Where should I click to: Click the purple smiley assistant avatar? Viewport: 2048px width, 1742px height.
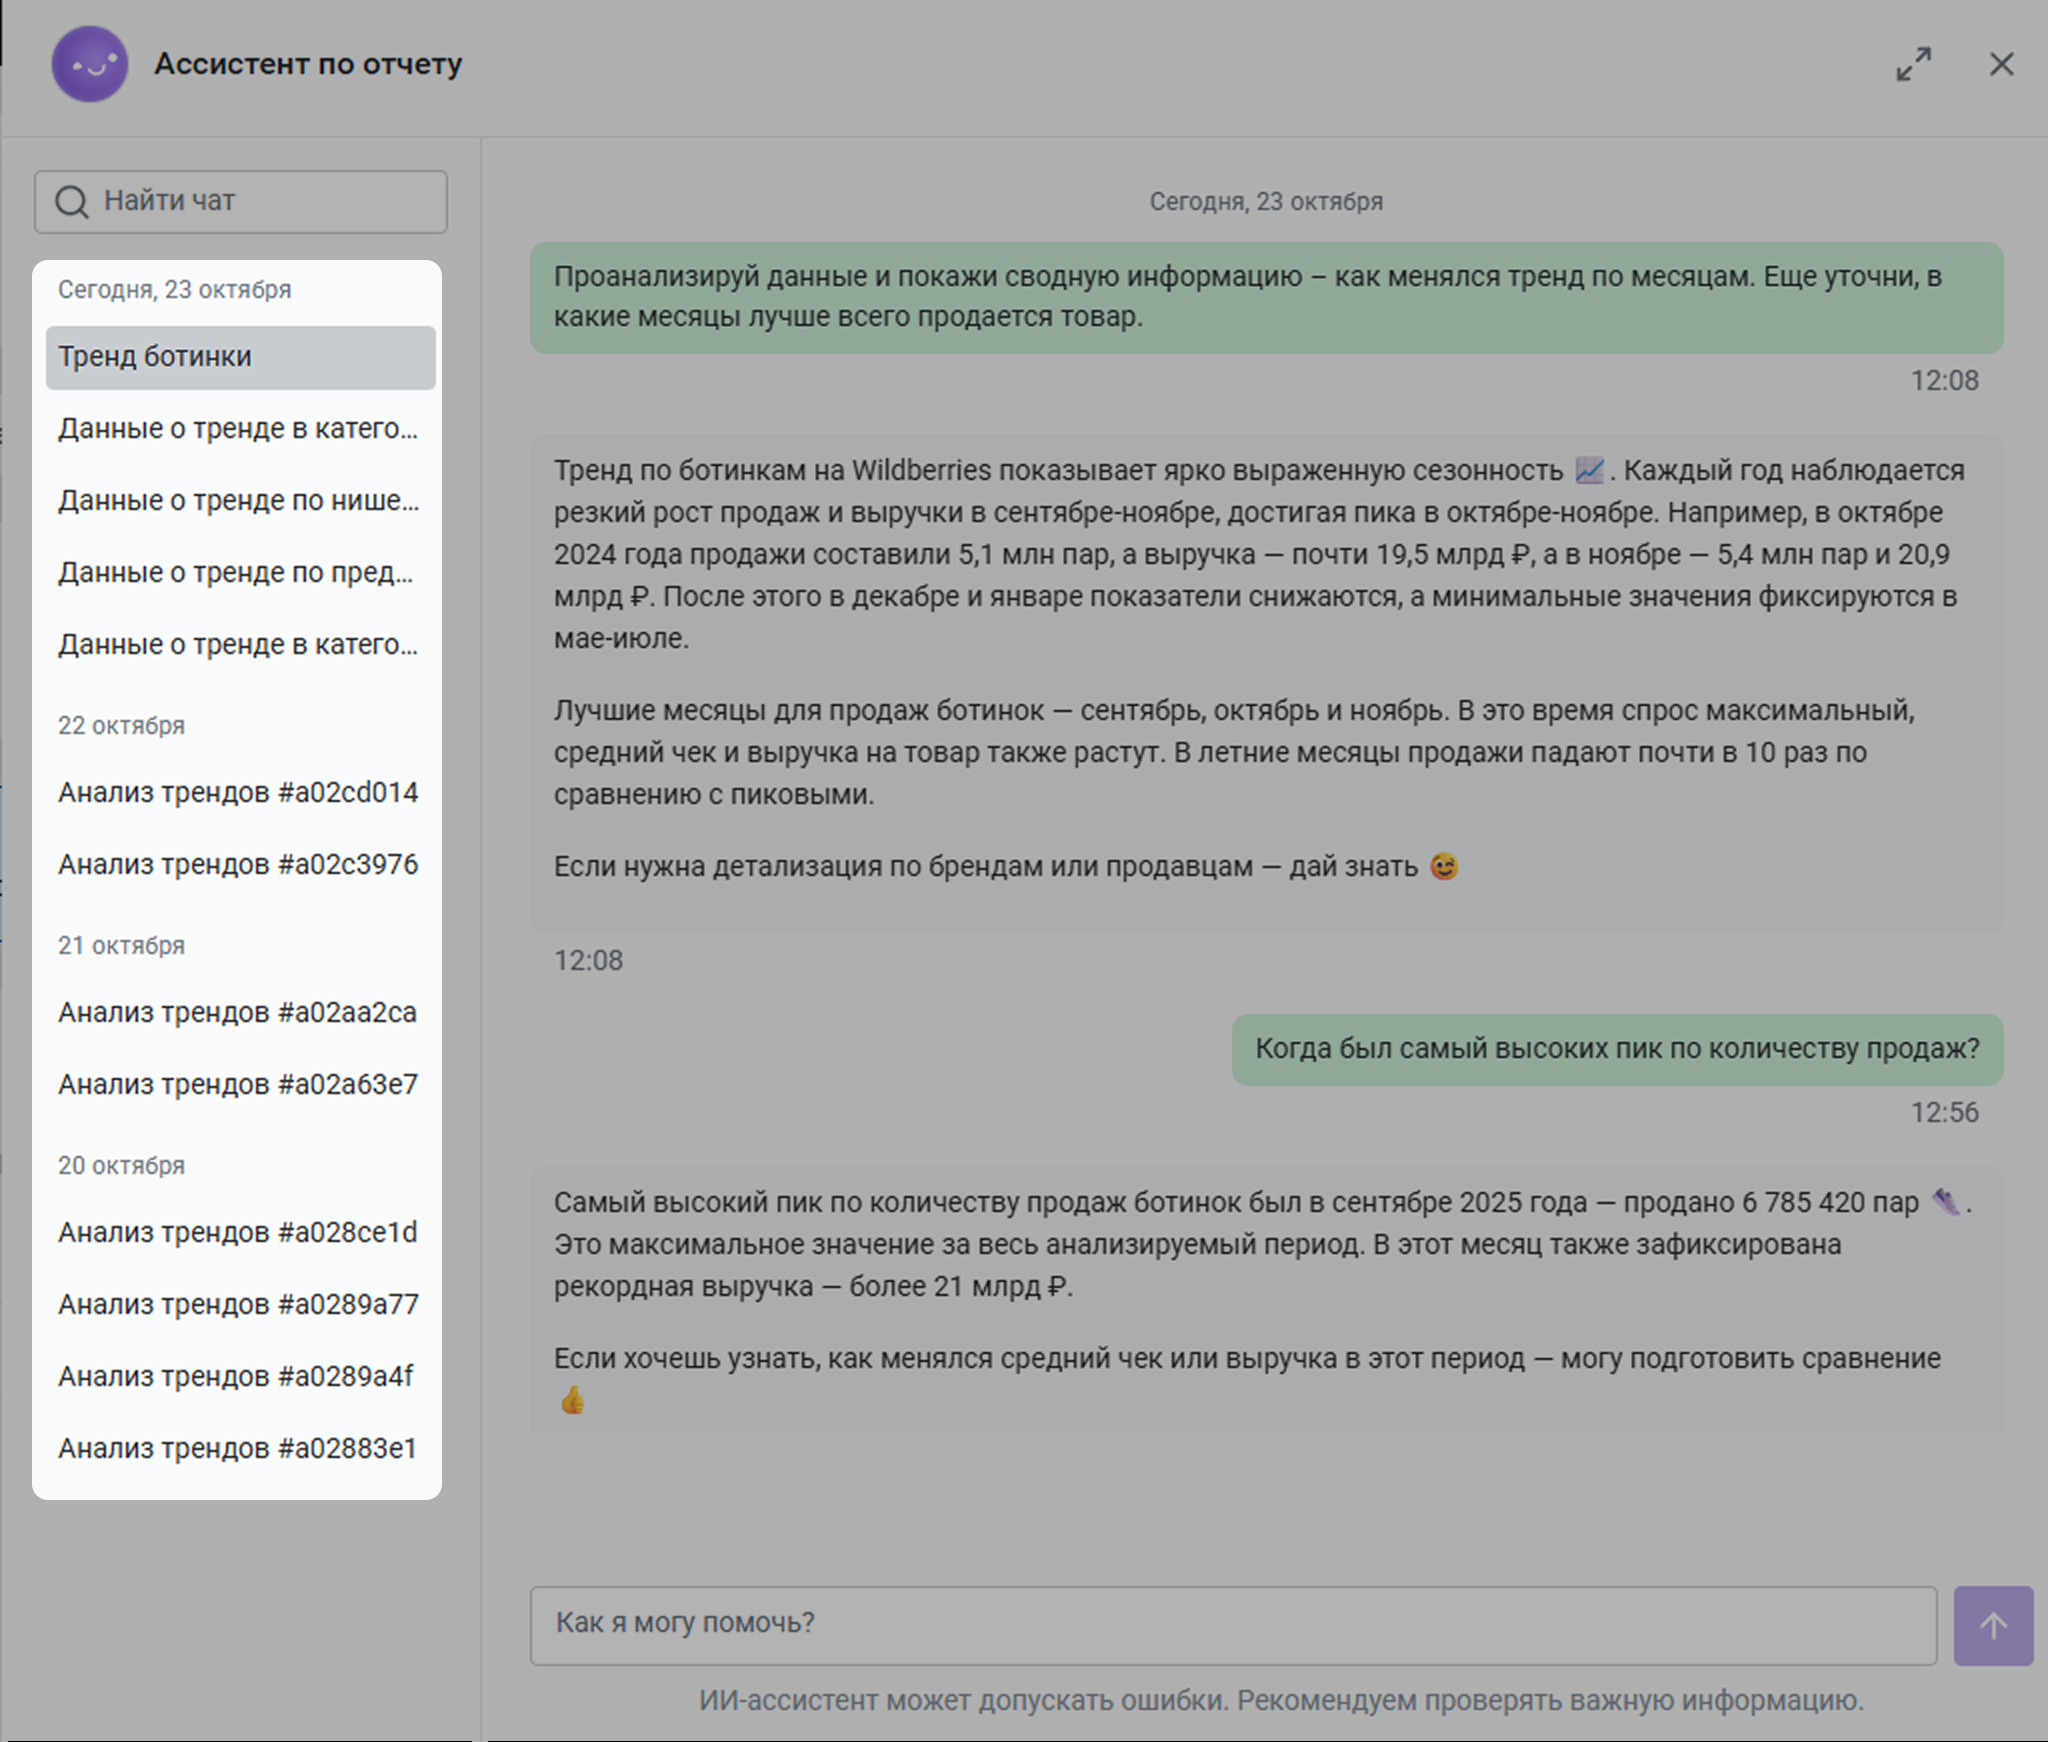(90, 64)
